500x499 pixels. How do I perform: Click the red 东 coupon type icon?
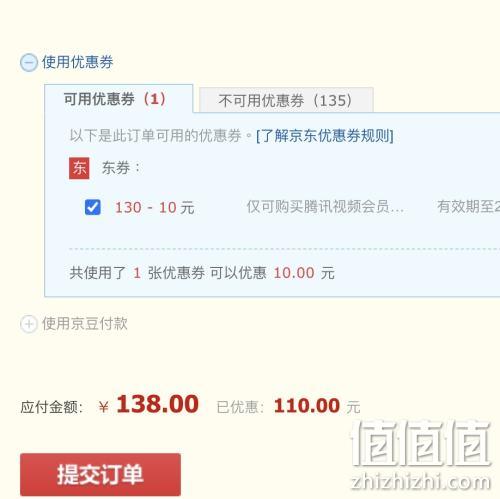pyautogui.click(x=79, y=168)
